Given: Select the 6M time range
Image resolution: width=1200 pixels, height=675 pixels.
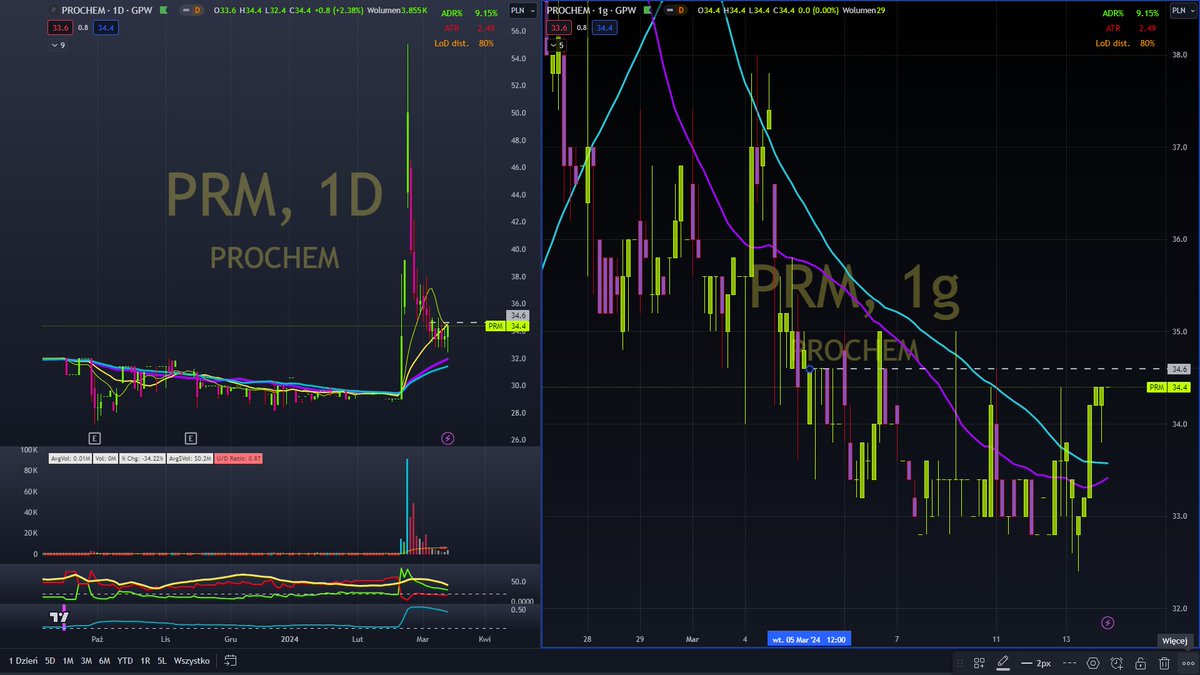Looking at the screenshot, I should coord(104,661).
